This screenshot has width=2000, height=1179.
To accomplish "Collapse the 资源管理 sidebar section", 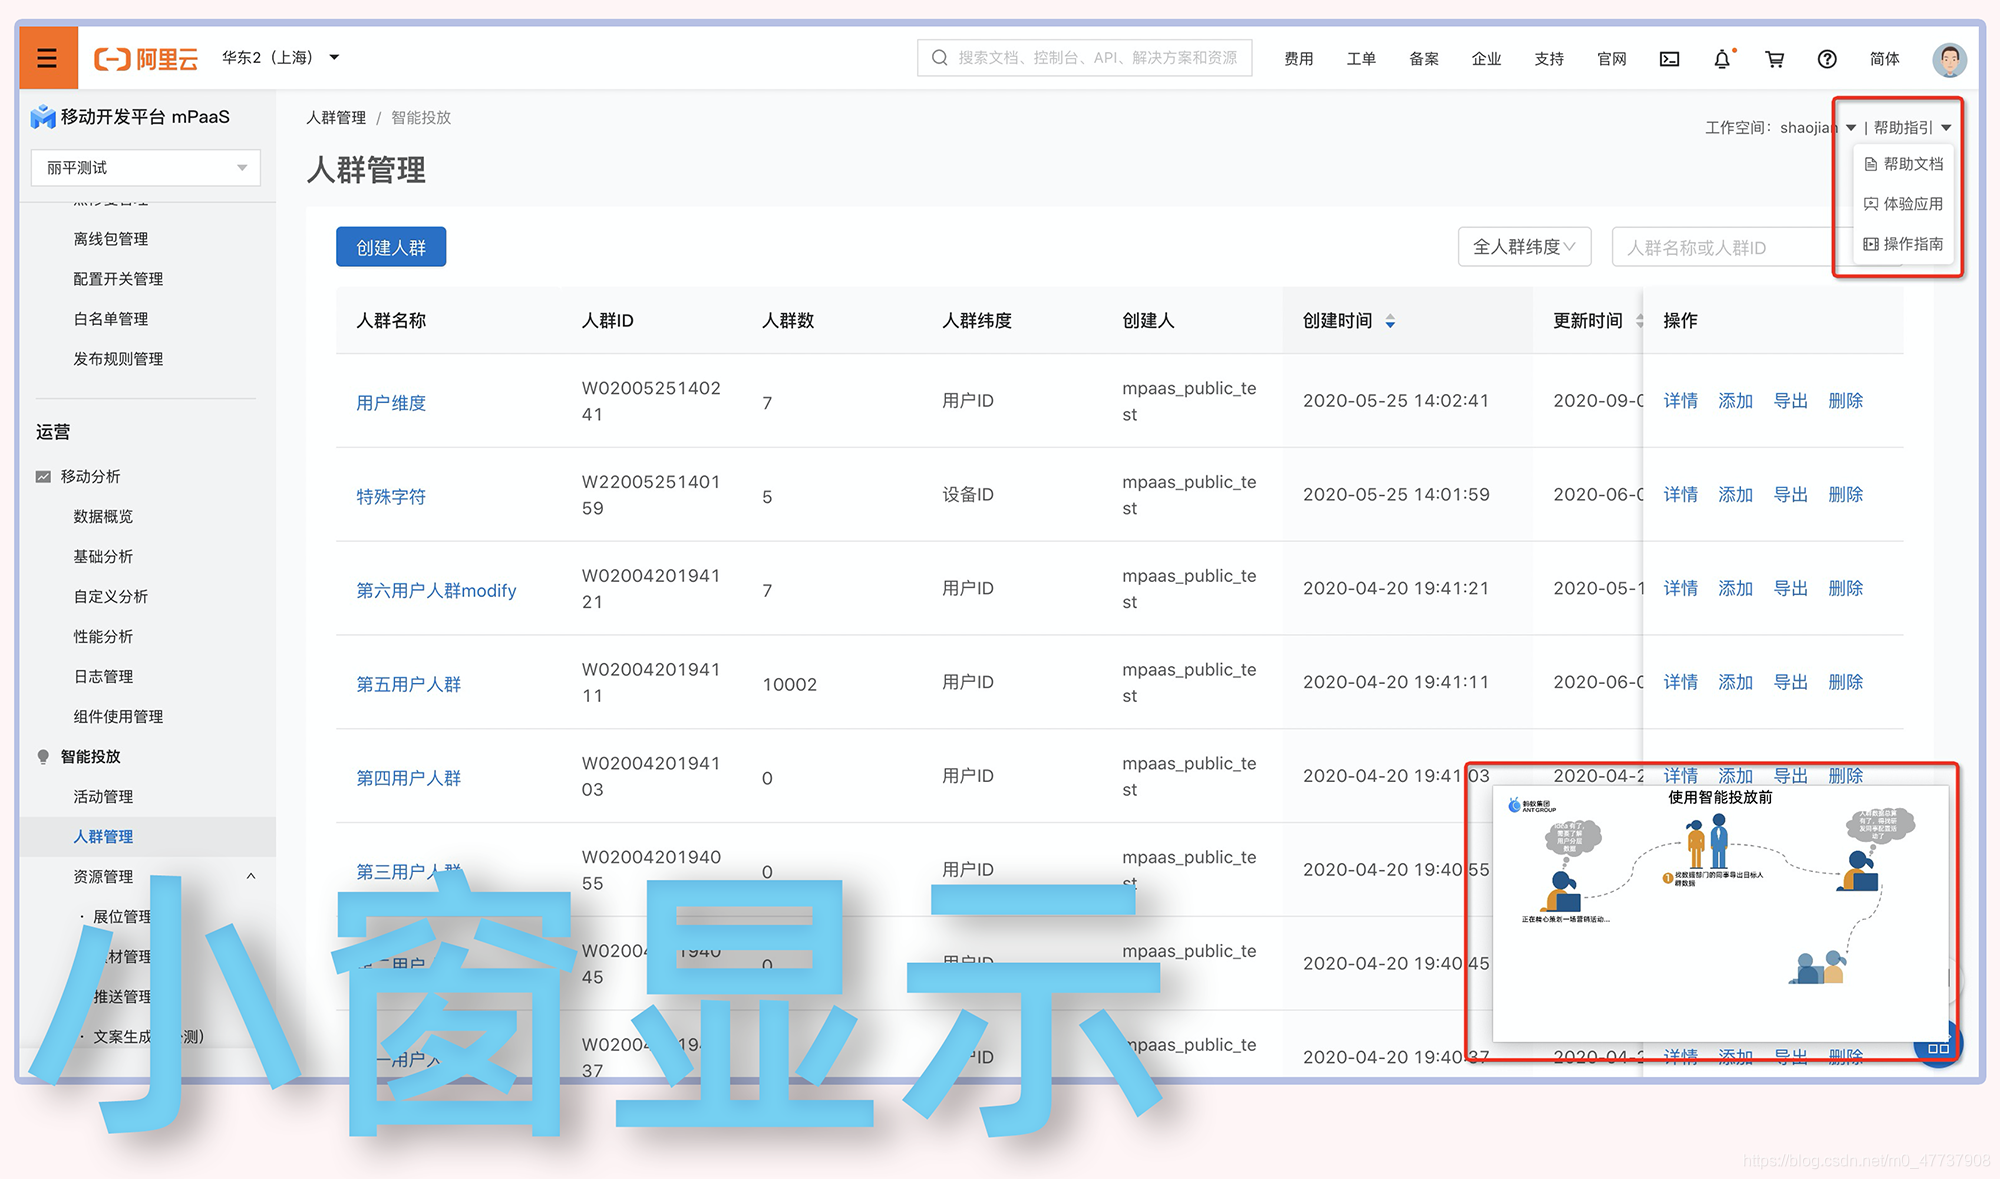I will tap(251, 876).
